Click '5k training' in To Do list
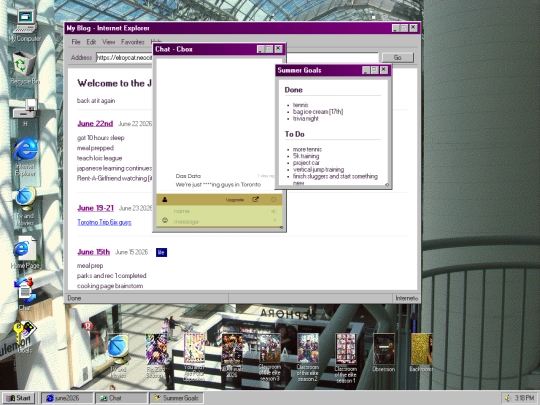 point(306,156)
